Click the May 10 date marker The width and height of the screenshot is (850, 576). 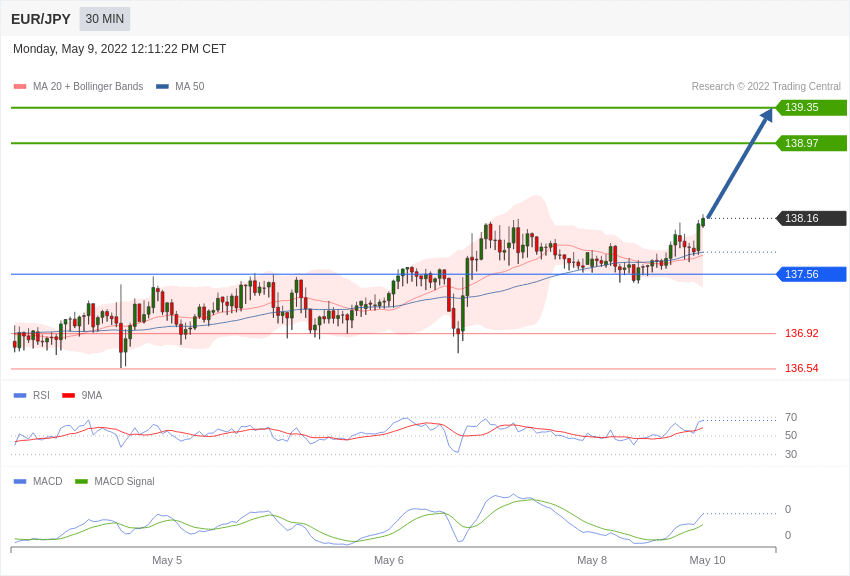coord(707,560)
